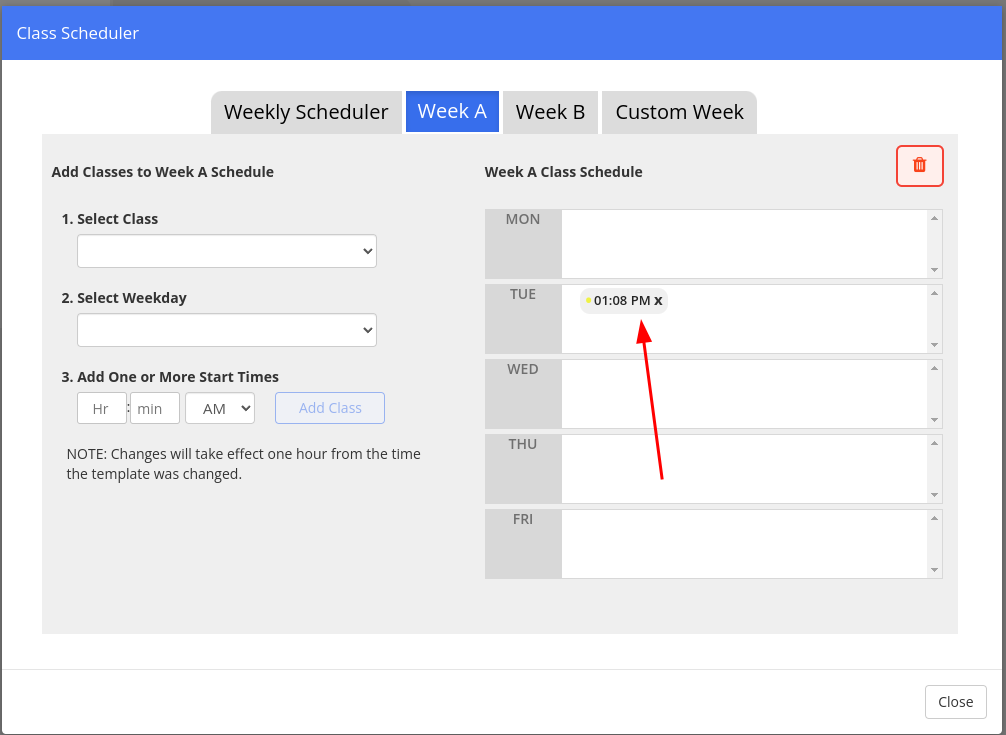This screenshot has height=735, width=1006.
Task: Select the Week A tab
Action: click(x=452, y=112)
